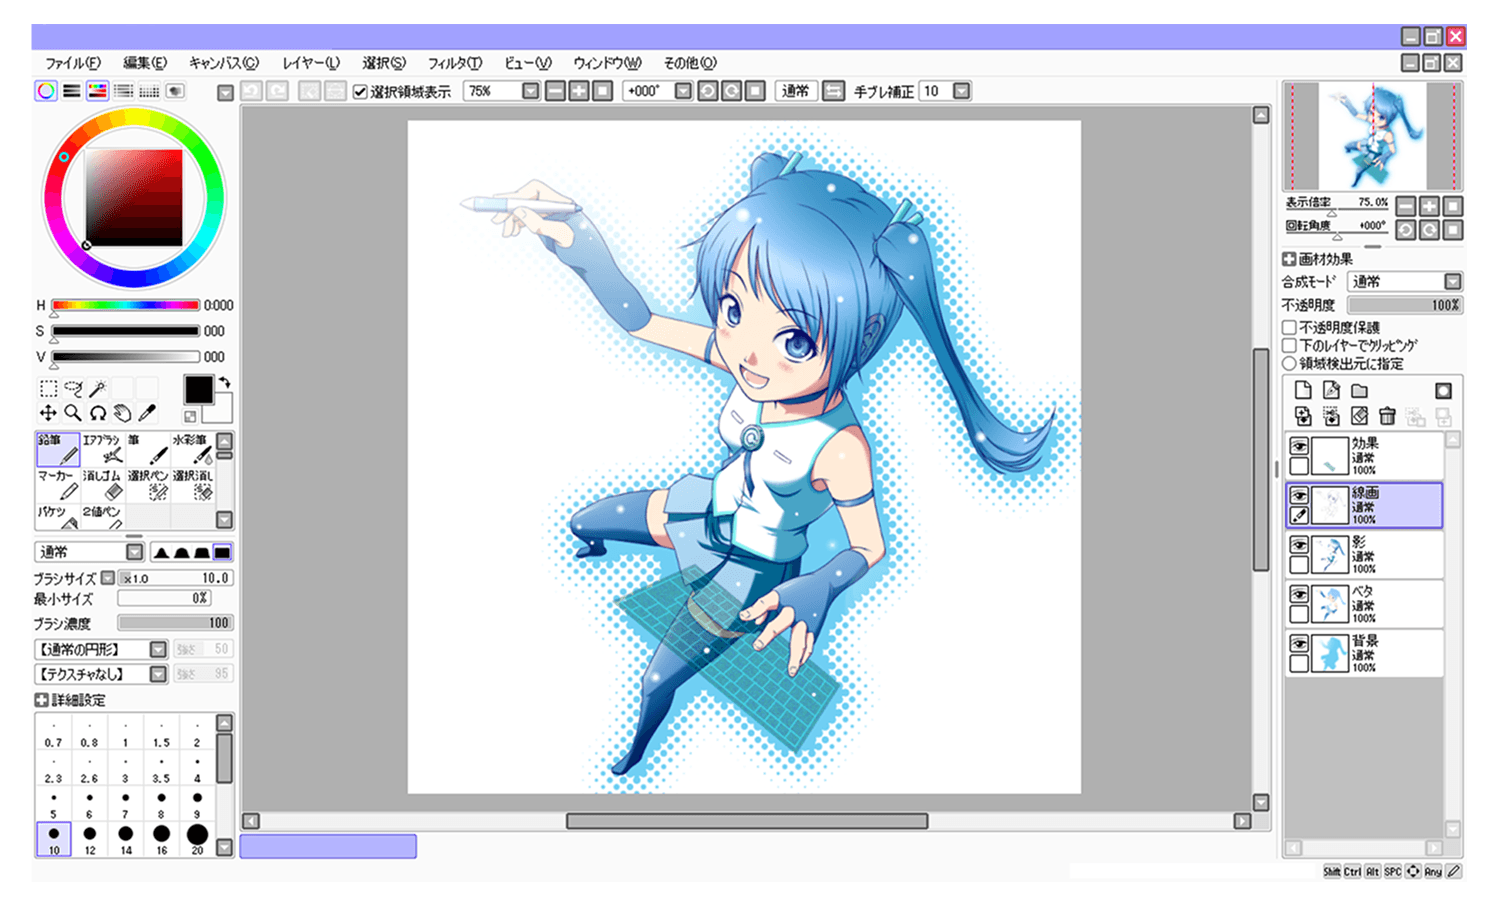Image resolution: width=1500 pixels, height=906 pixels.
Task: Uncheck the 選択領域表示 checkbox
Action: 360,92
